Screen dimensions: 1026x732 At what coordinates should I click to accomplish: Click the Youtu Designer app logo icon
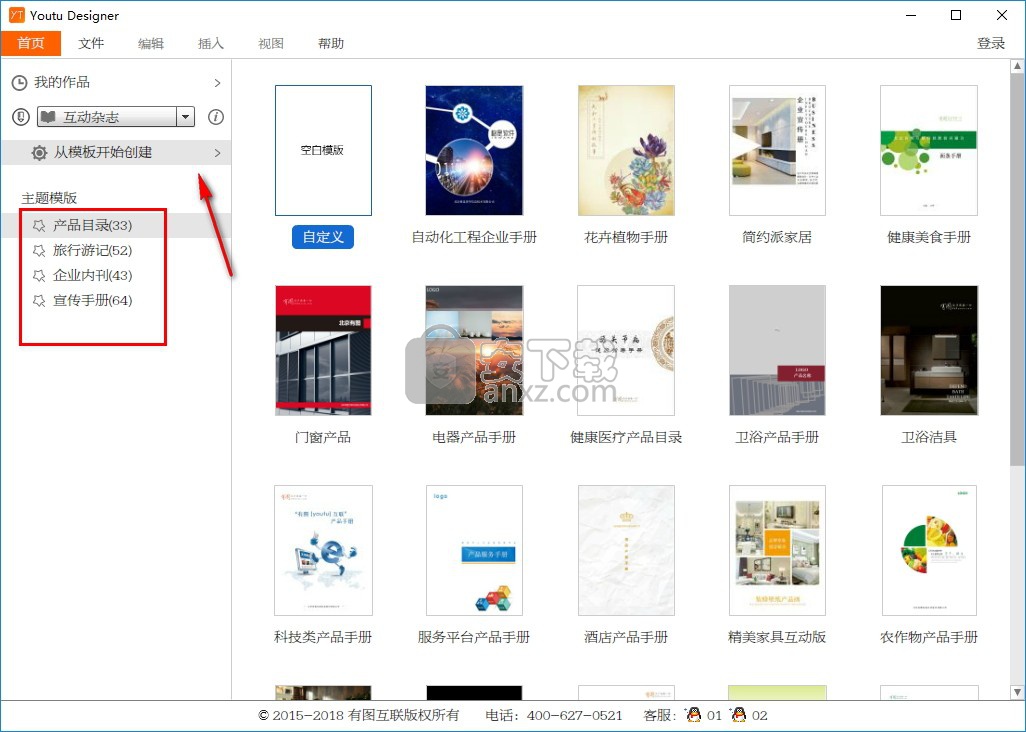pyautogui.click(x=16, y=15)
